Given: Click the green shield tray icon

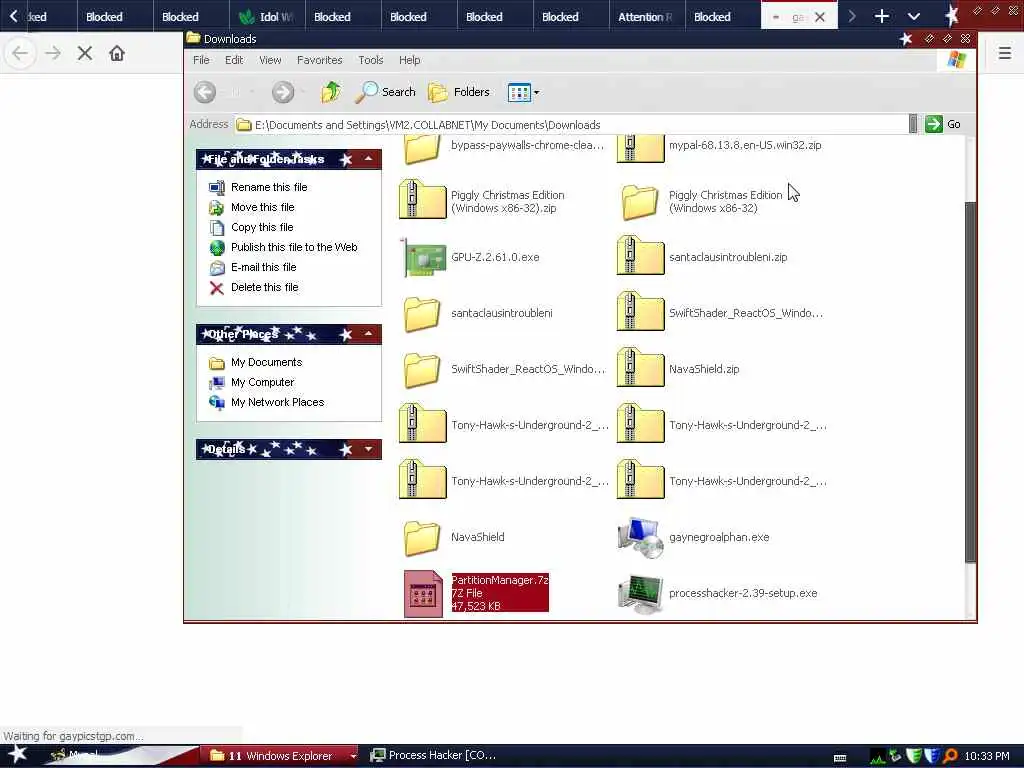Looking at the screenshot, I should tap(914, 756).
